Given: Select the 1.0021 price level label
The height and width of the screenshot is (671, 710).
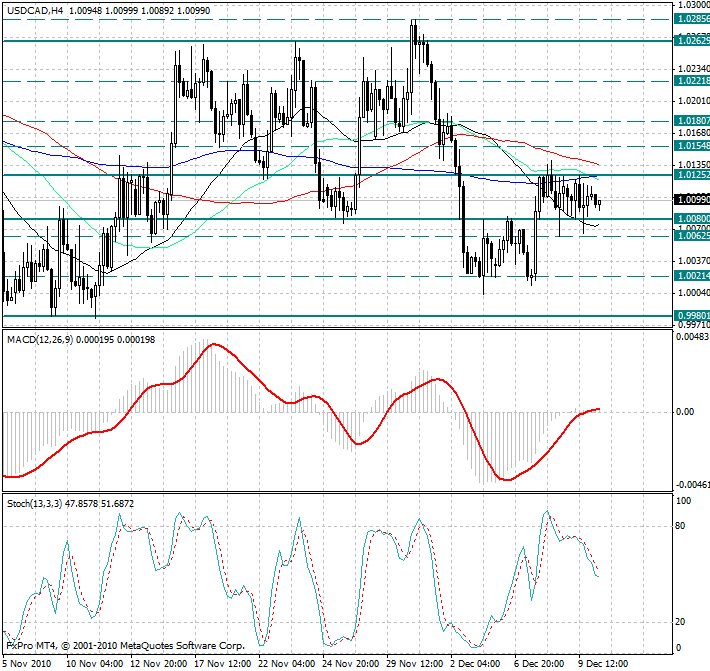Looking at the screenshot, I should point(692,276).
